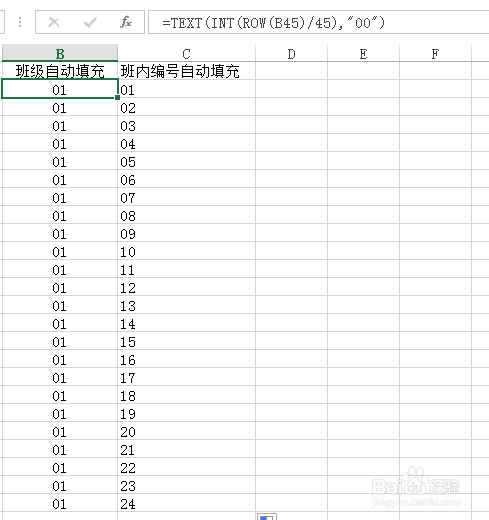Screen dimensions: 489x520
Task: Click the Cancel (X) formula button
Action: [x=54, y=22]
